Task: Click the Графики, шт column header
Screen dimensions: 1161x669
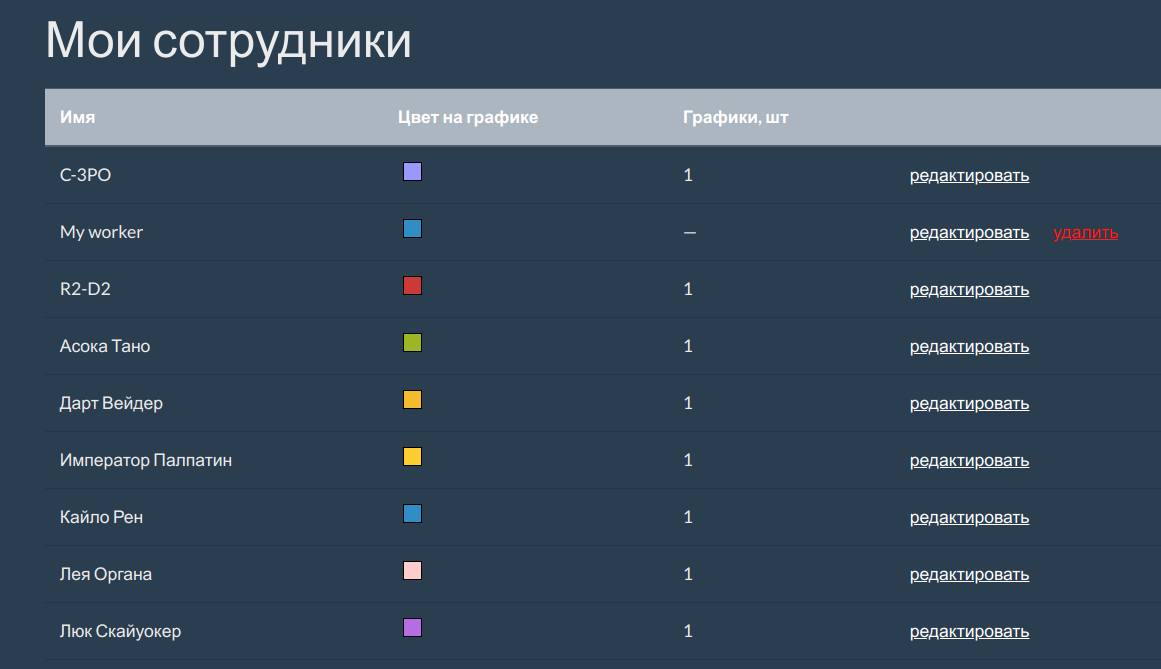Action: click(735, 117)
